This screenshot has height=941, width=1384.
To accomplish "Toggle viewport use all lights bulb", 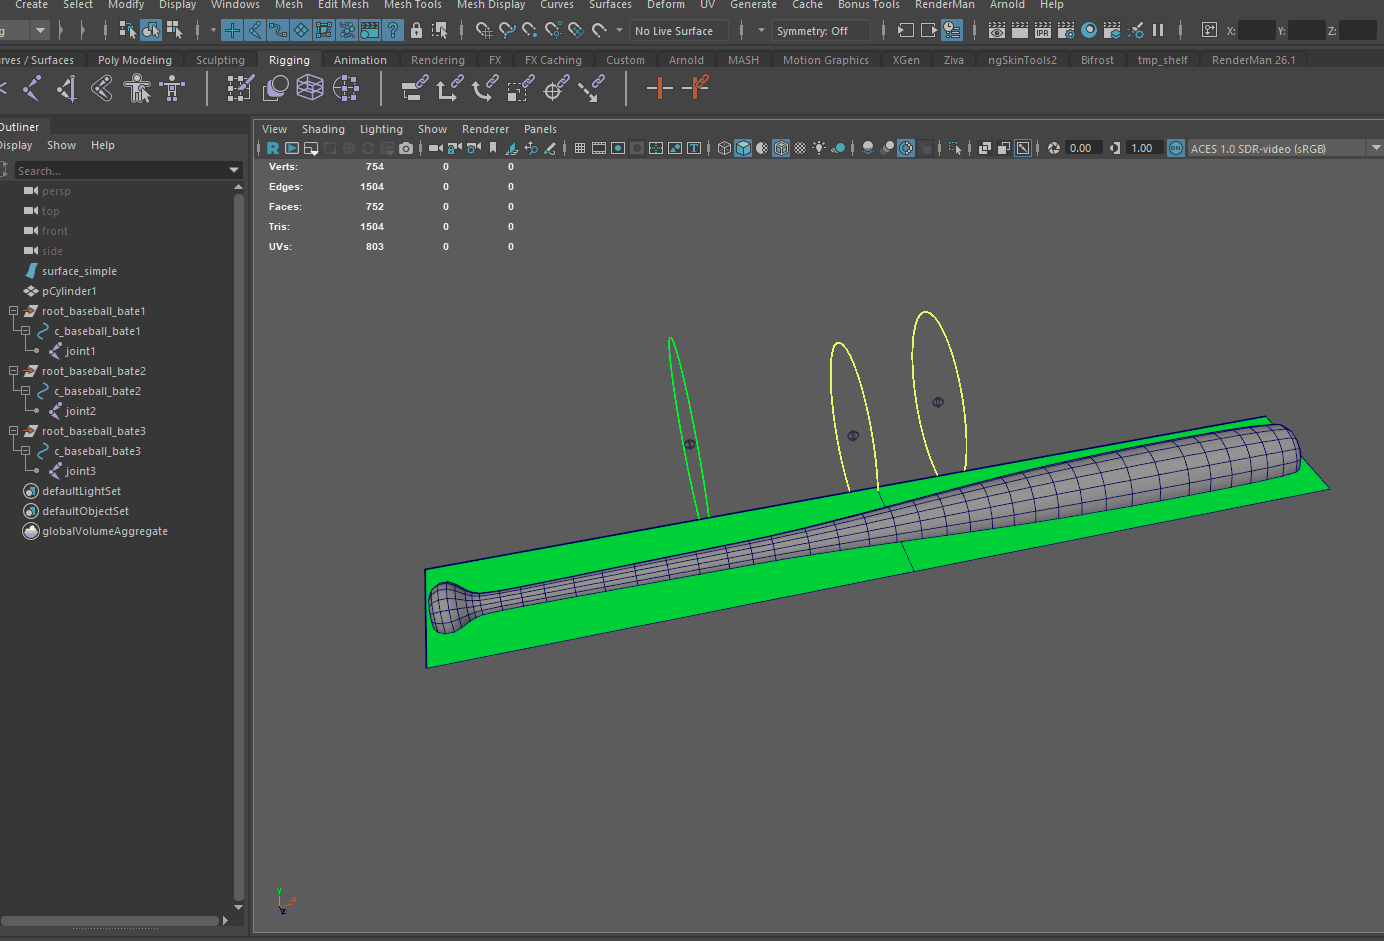I will (x=819, y=148).
